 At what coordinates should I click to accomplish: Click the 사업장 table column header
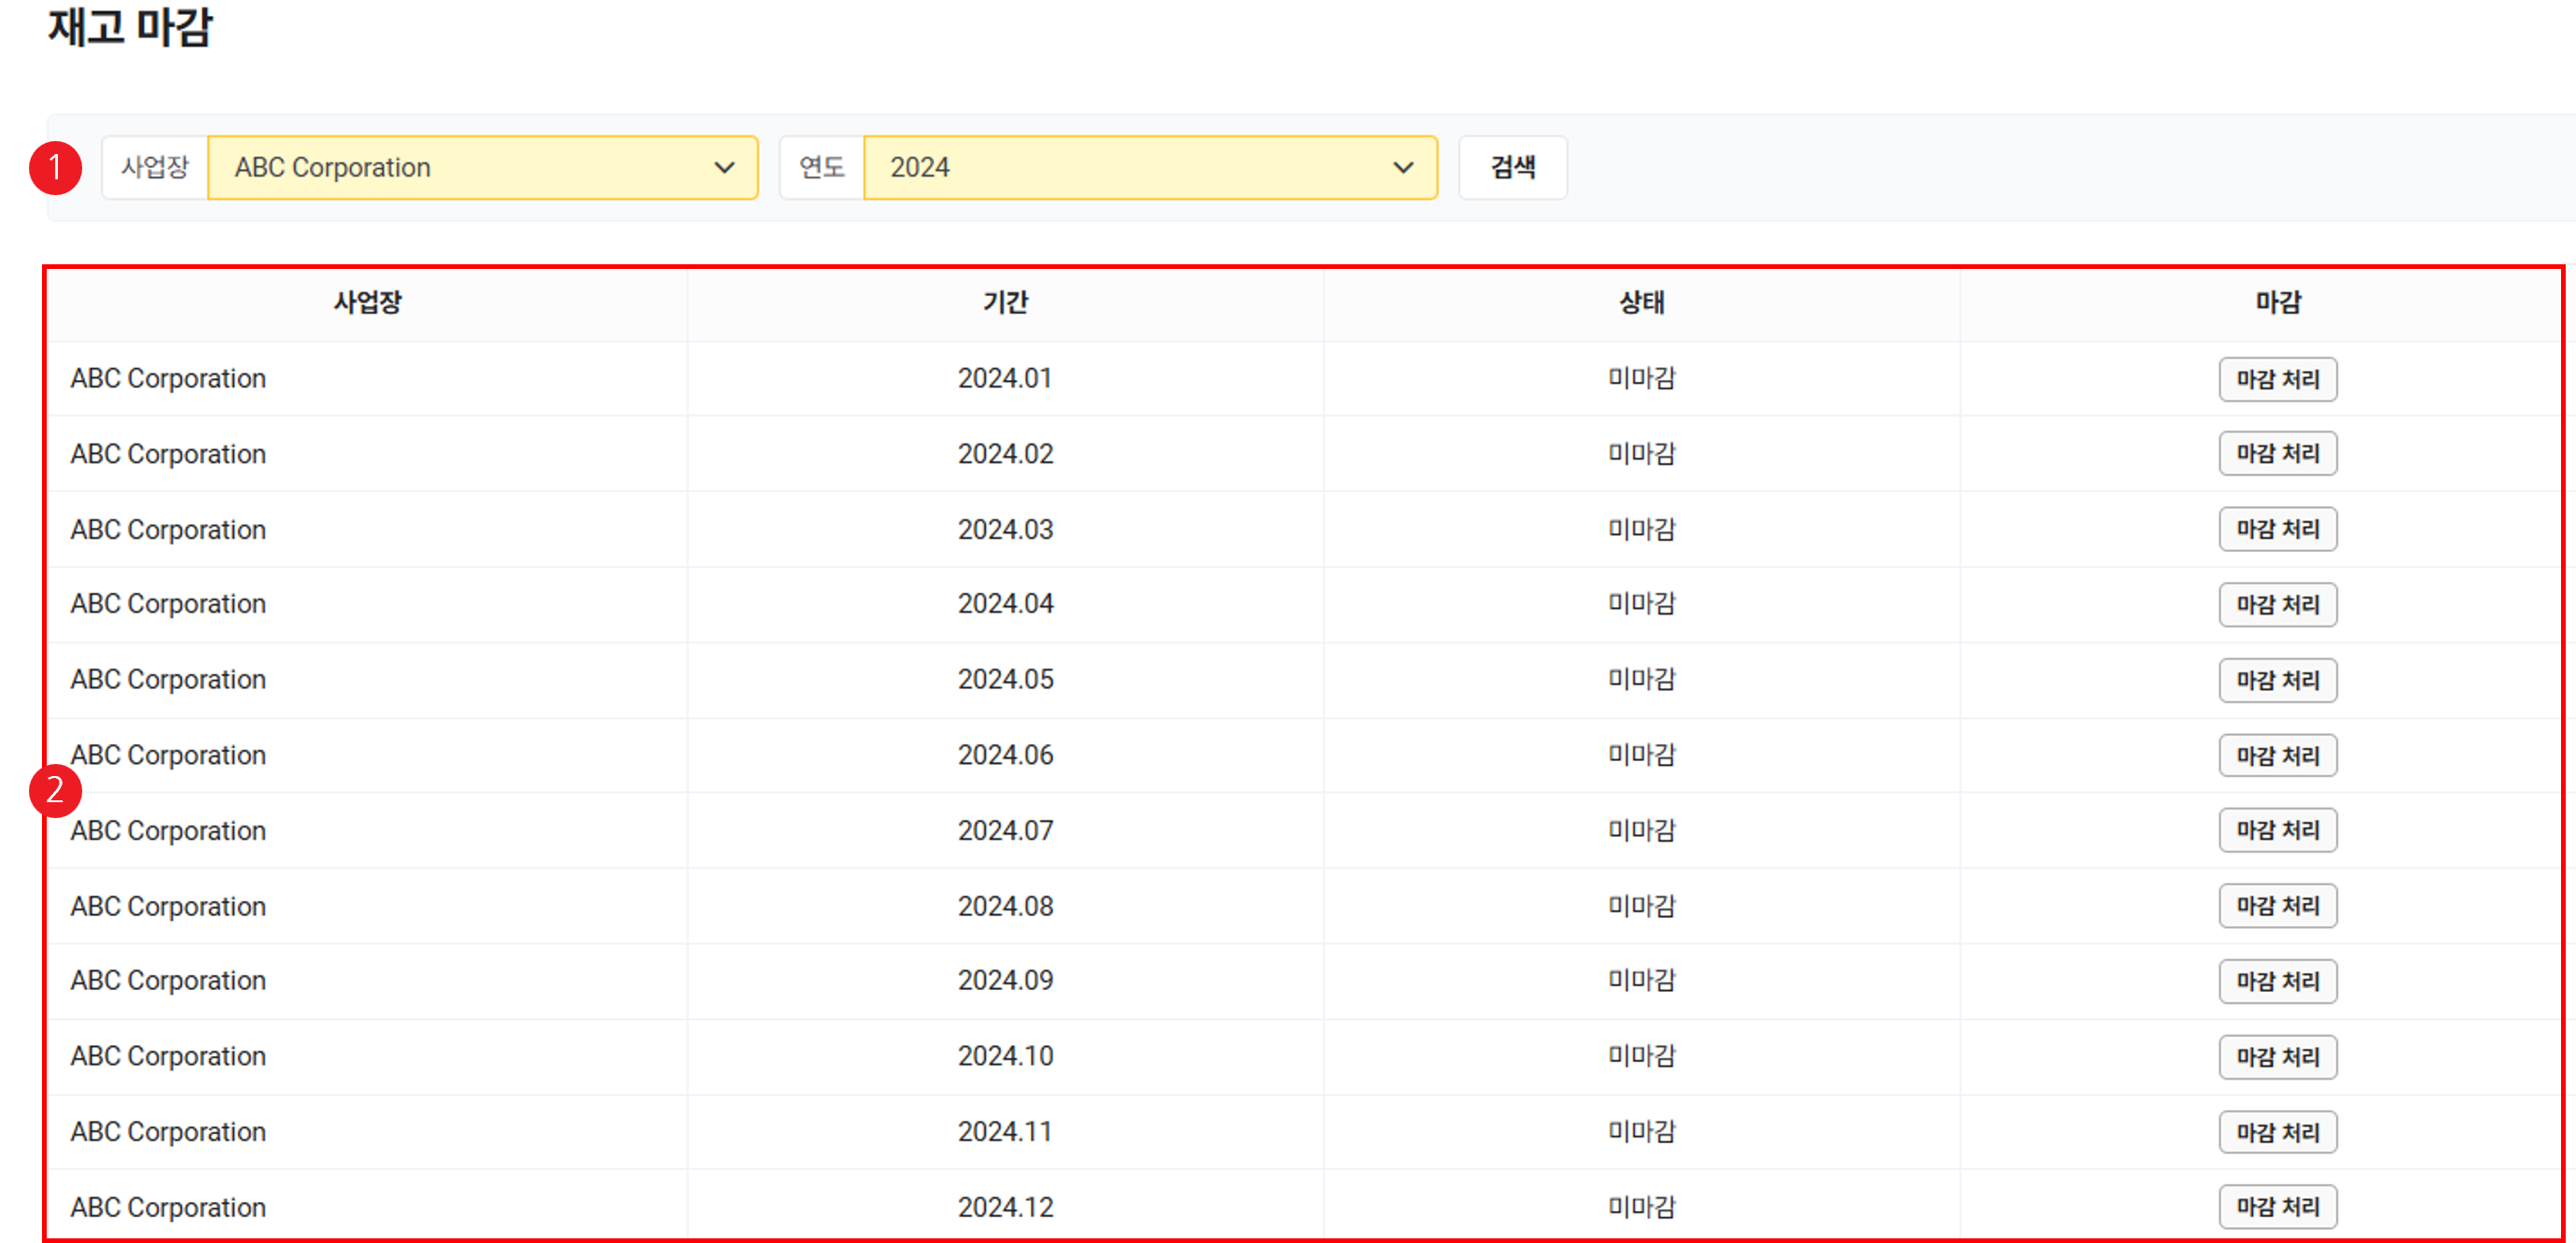(x=367, y=302)
